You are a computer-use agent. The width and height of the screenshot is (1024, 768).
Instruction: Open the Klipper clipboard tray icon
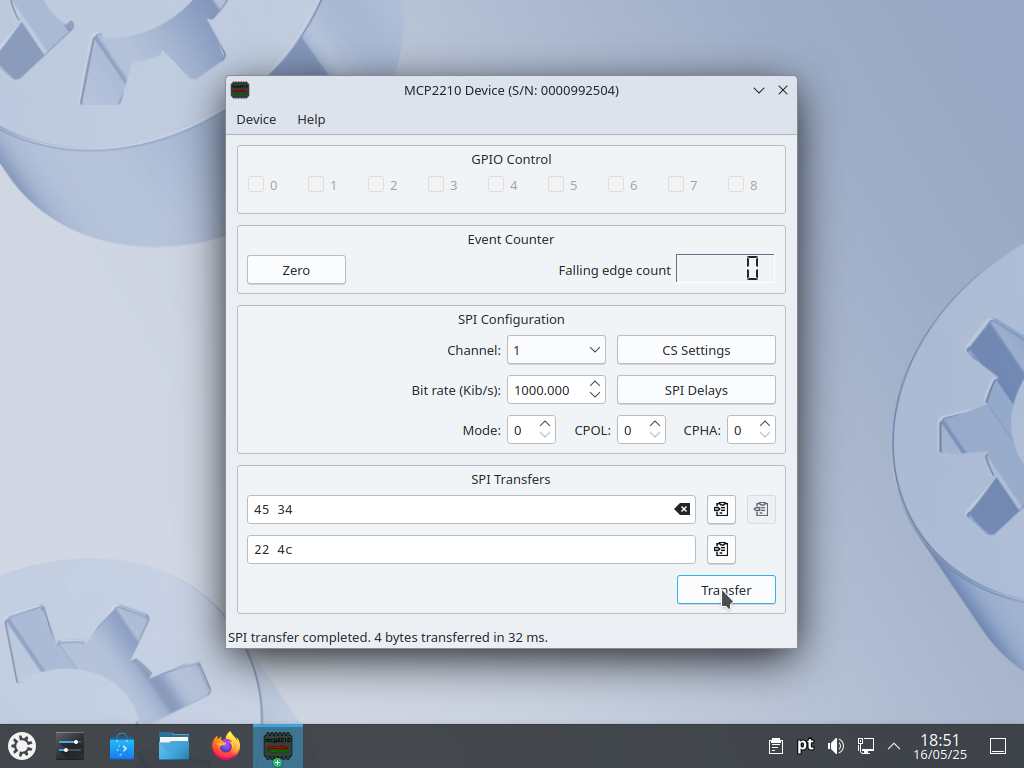[x=775, y=745]
